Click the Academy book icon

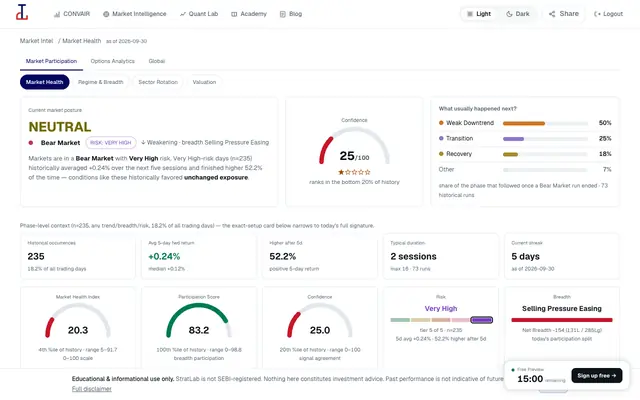tap(234, 14)
